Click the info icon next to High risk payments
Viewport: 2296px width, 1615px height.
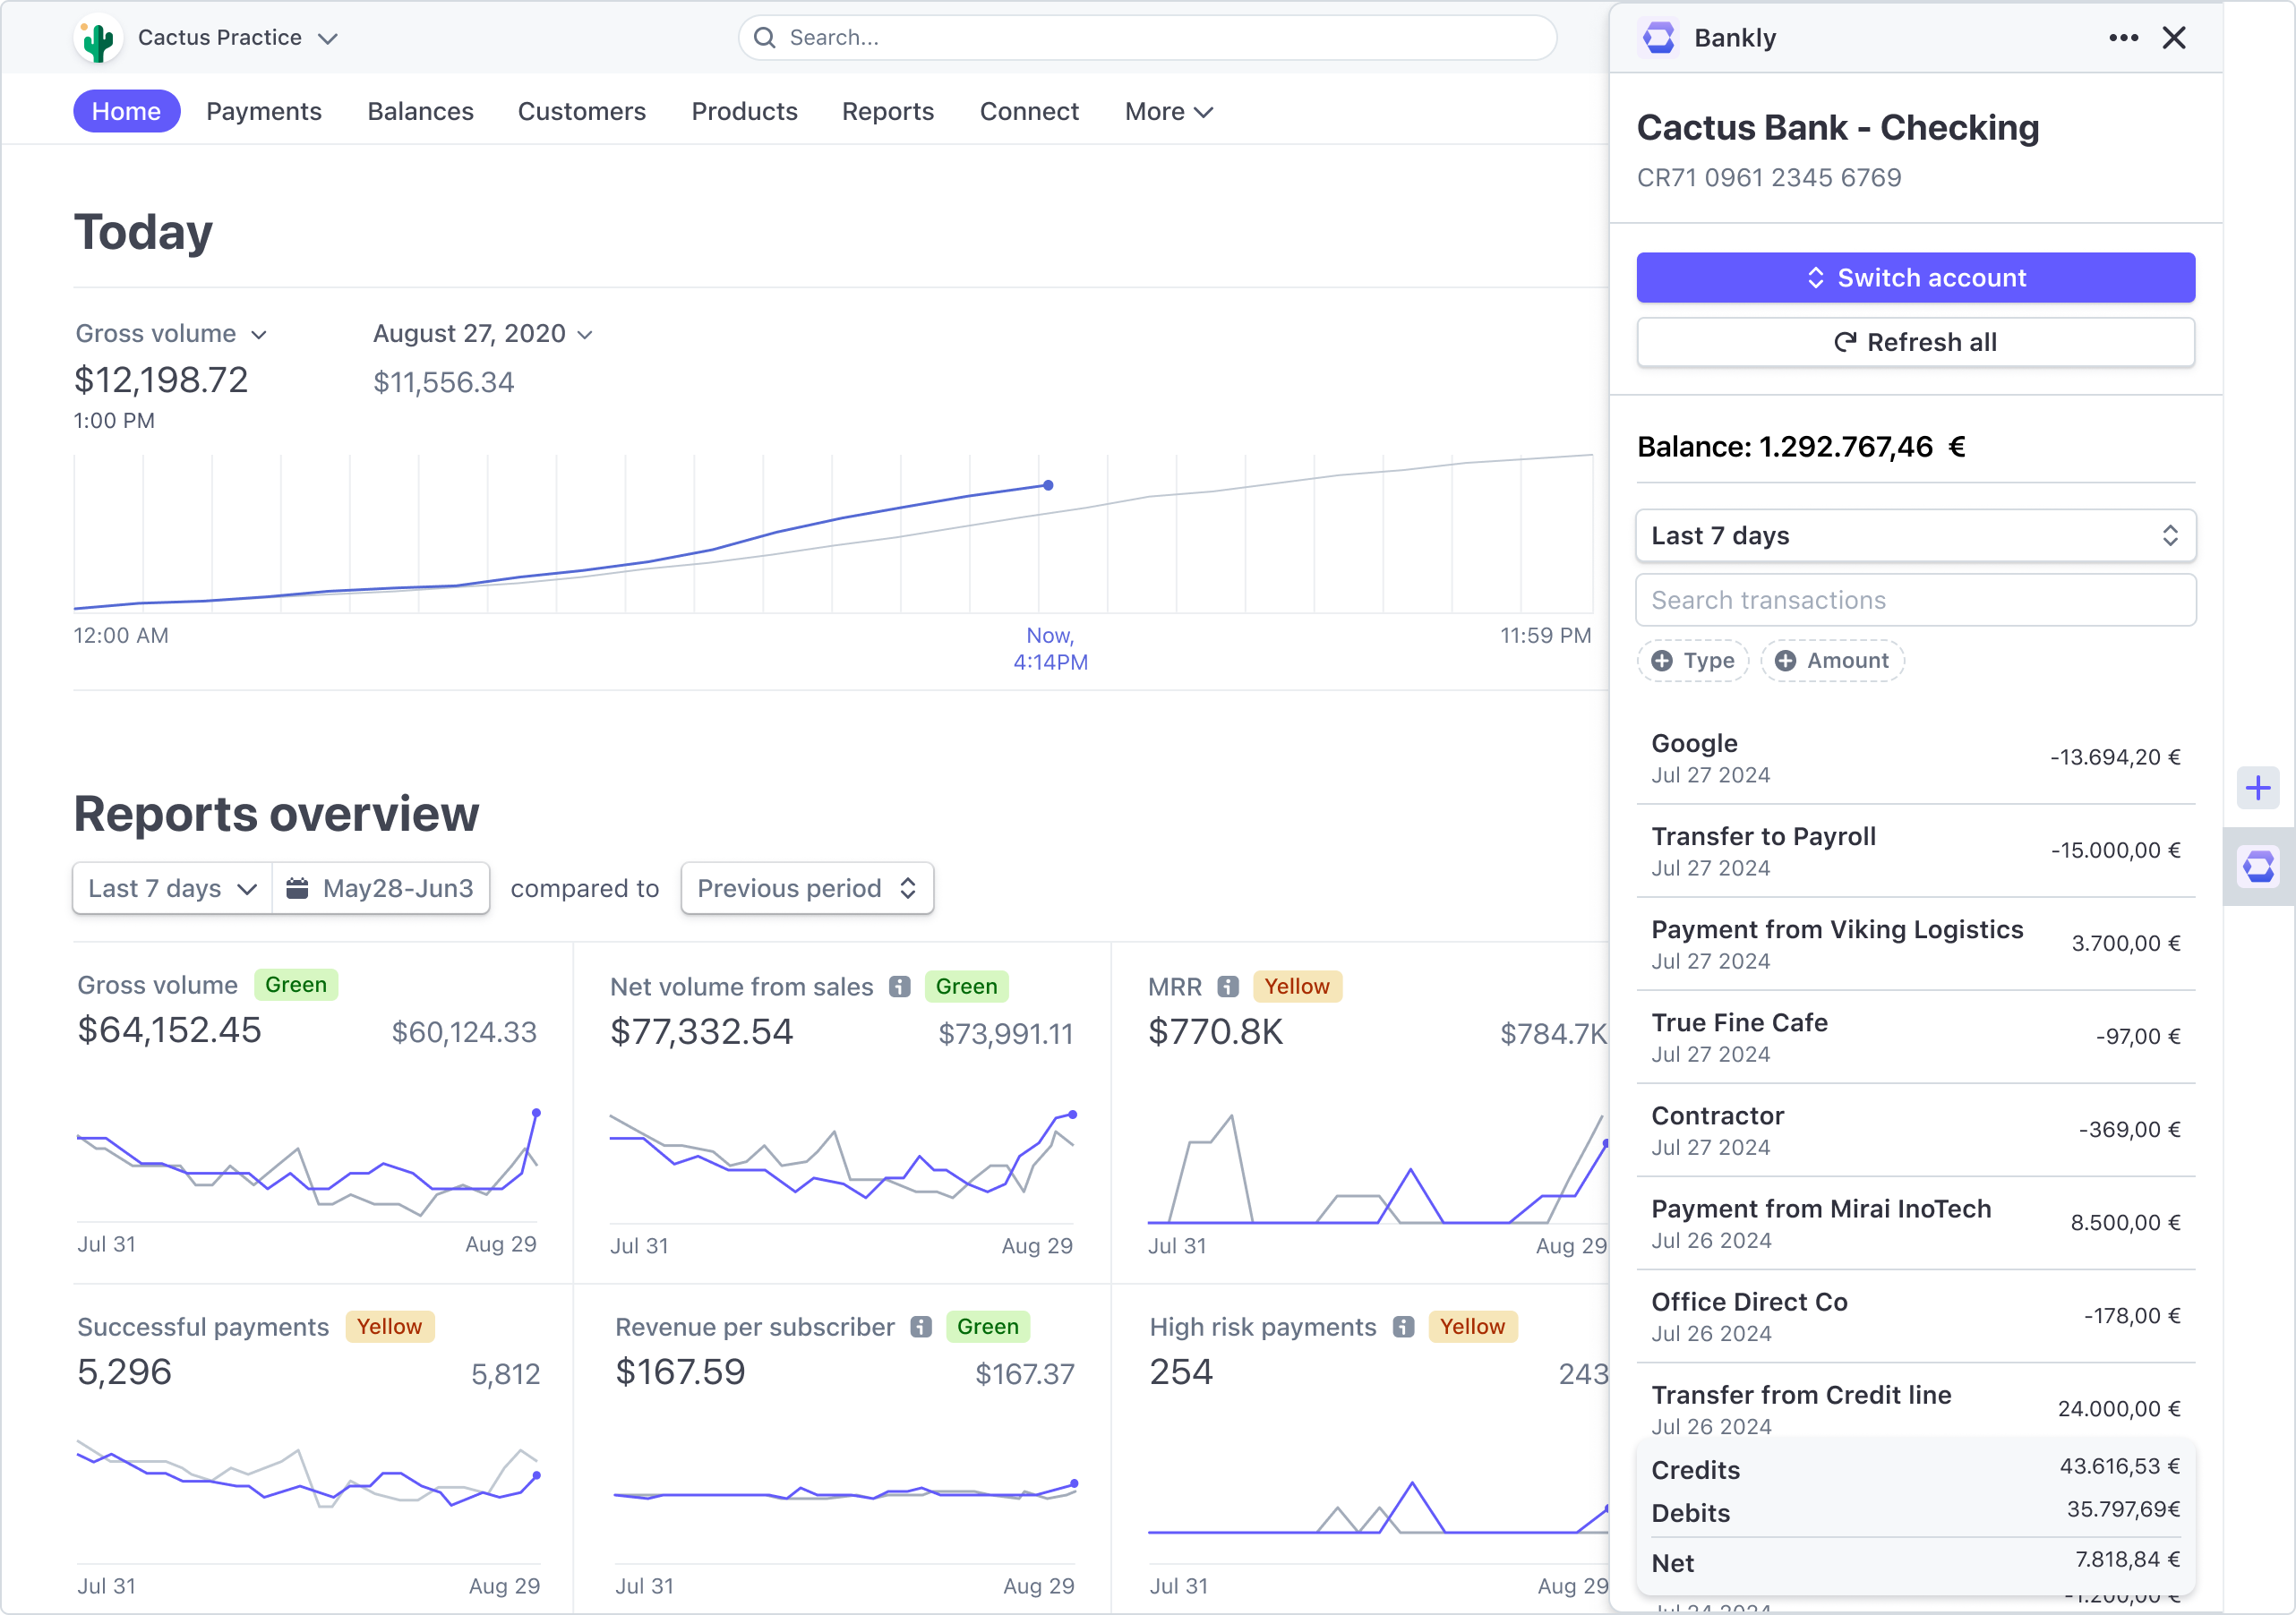coord(1404,1327)
